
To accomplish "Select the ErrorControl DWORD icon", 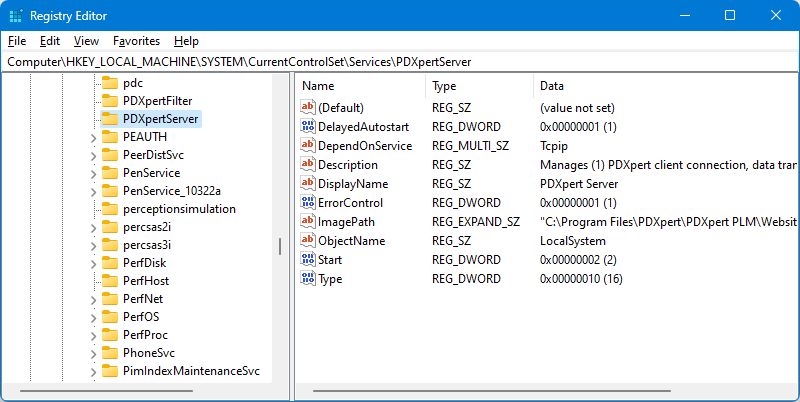I will tap(308, 203).
